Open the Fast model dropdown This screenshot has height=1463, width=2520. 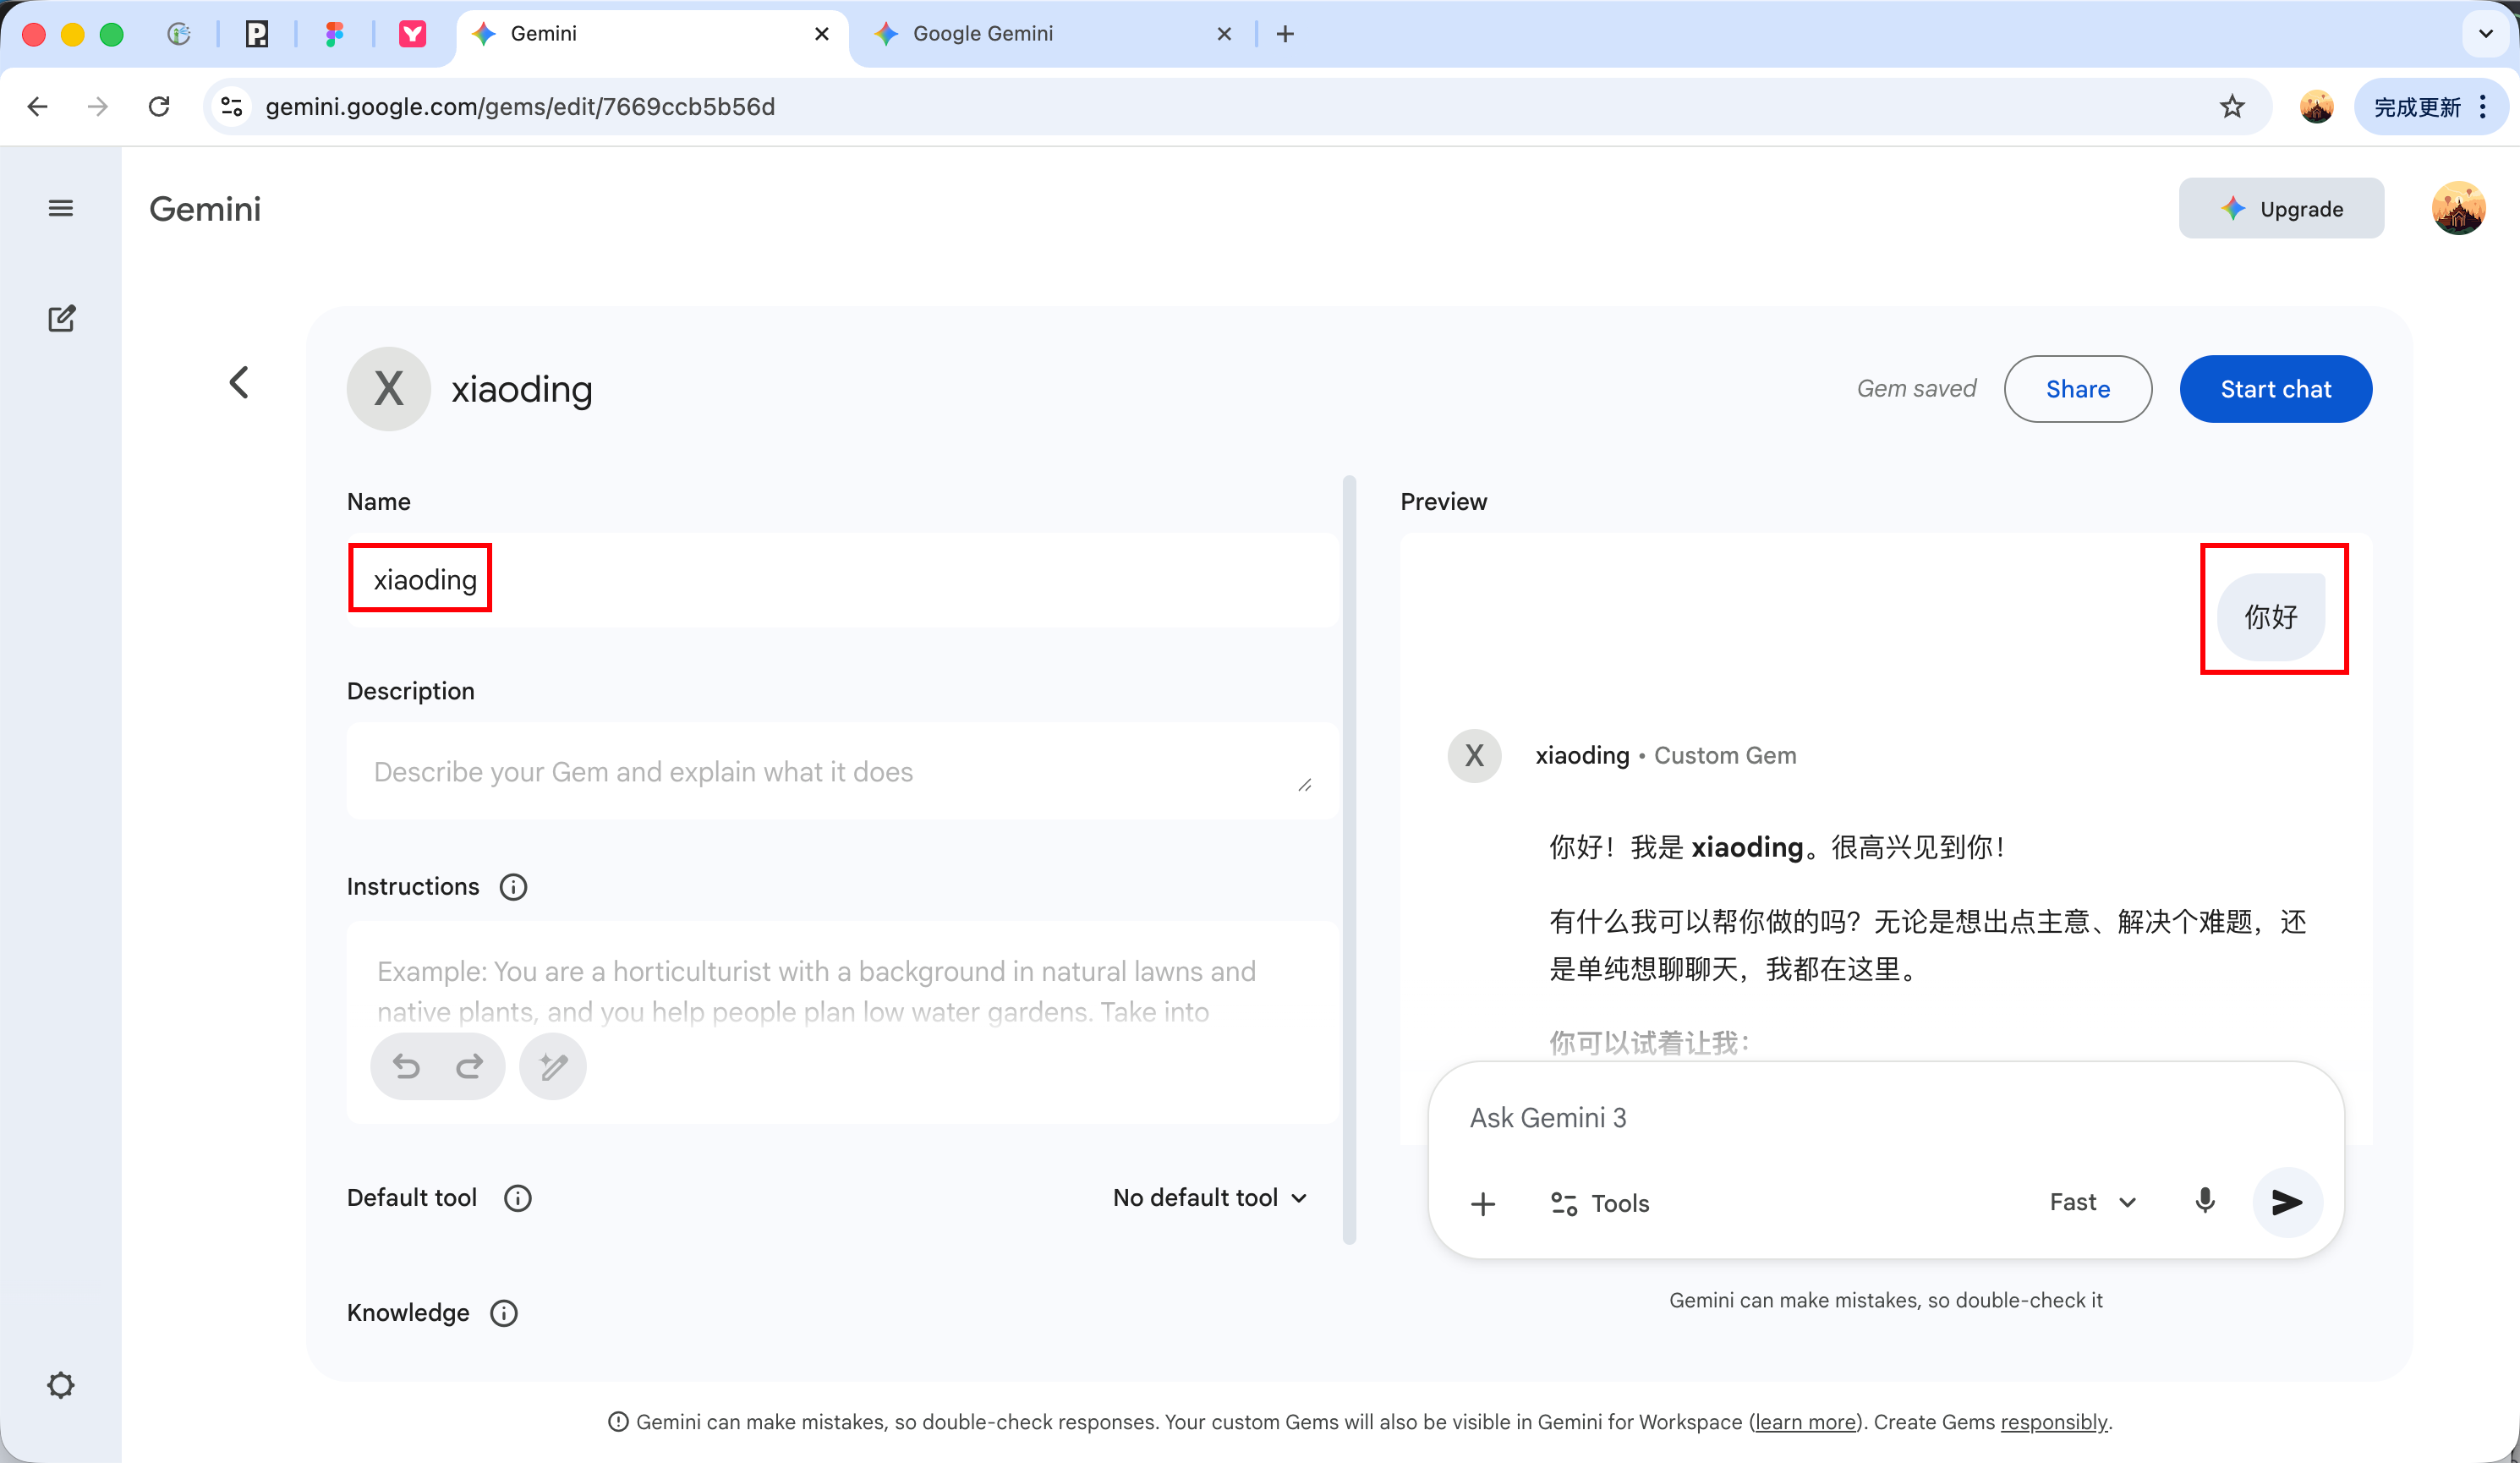point(2091,1202)
